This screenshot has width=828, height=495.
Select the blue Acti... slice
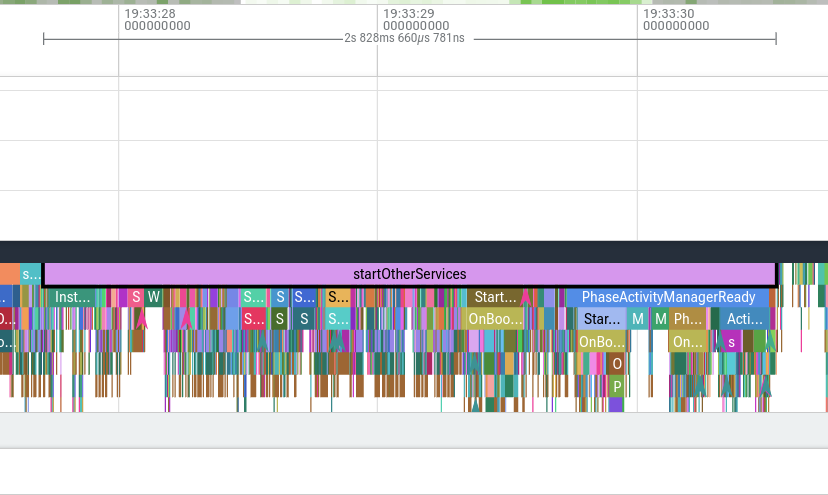(745, 319)
